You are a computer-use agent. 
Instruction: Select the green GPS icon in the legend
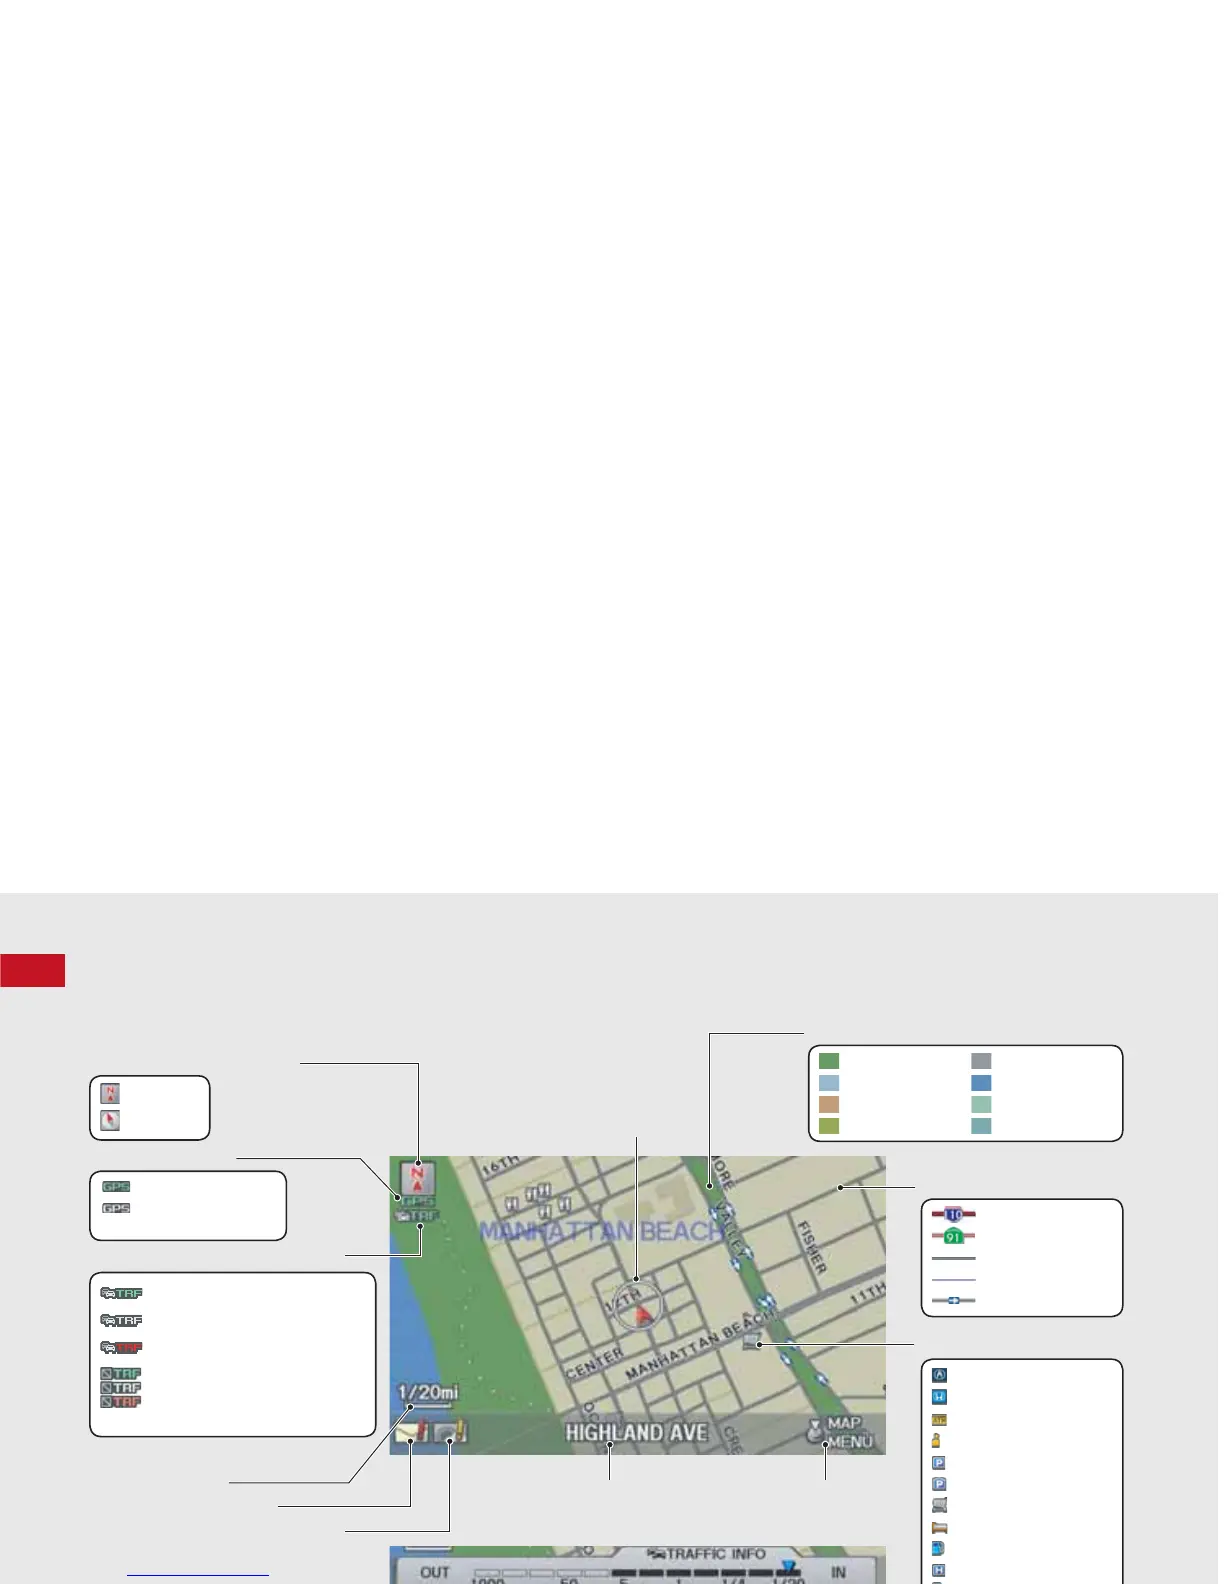click(116, 1187)
